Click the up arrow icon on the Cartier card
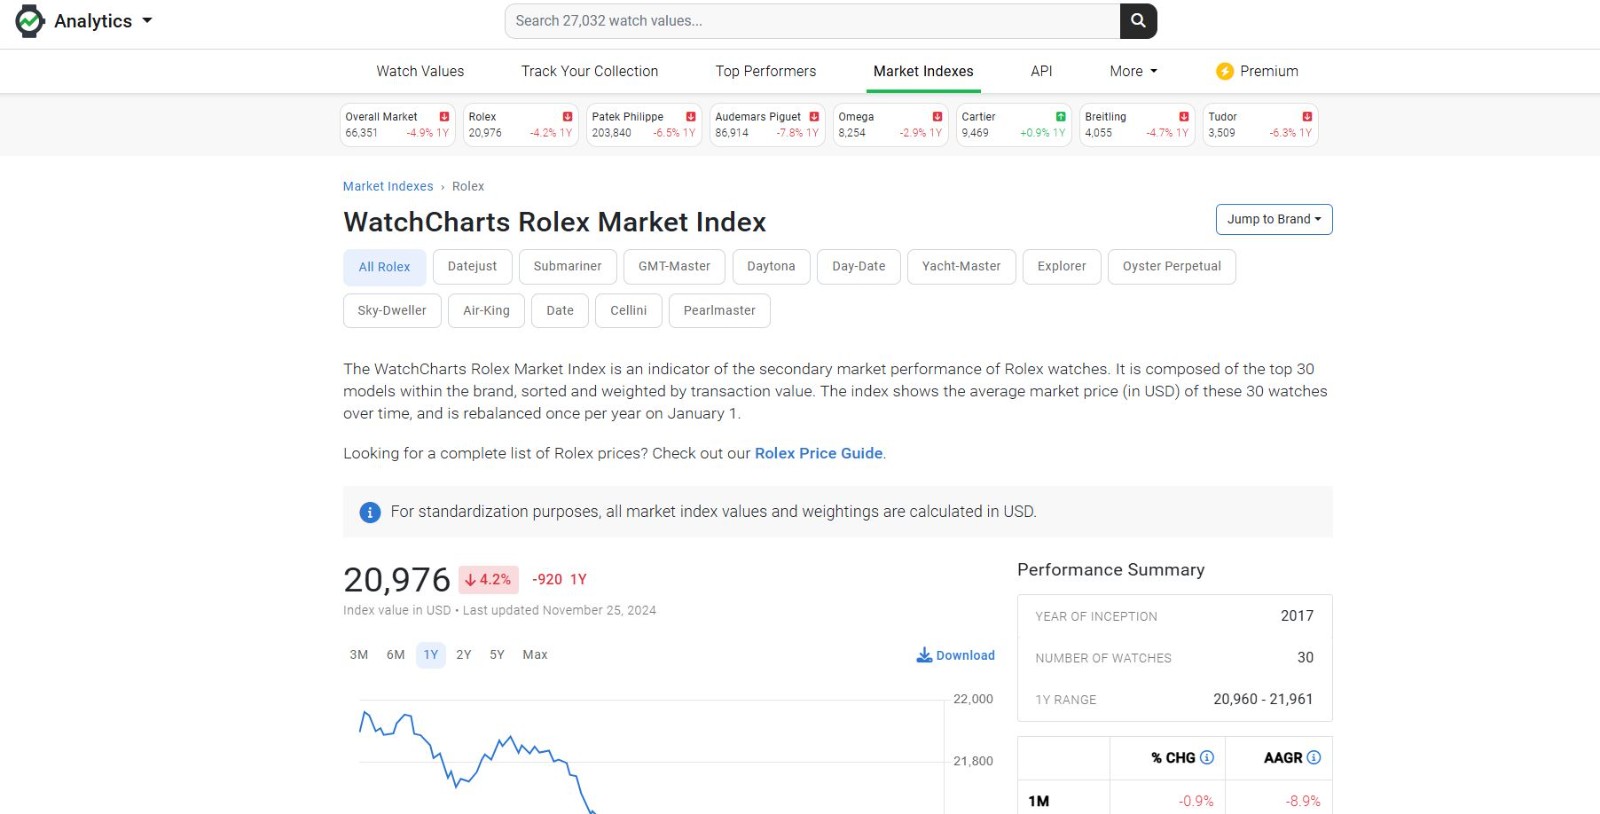This screenshot has height=814, width=1600. pyautogui.click(x=1061, y=117)
